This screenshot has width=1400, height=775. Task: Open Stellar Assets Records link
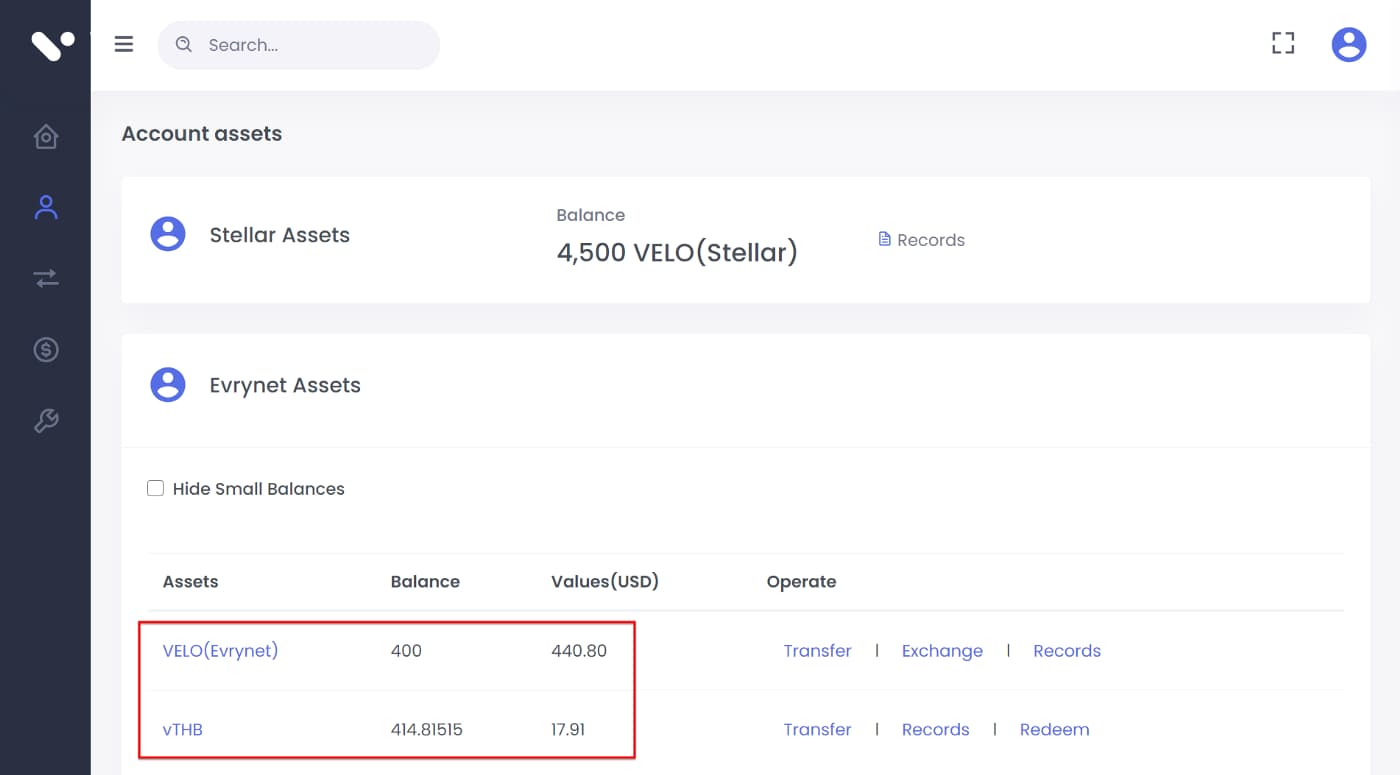[931, 240]
